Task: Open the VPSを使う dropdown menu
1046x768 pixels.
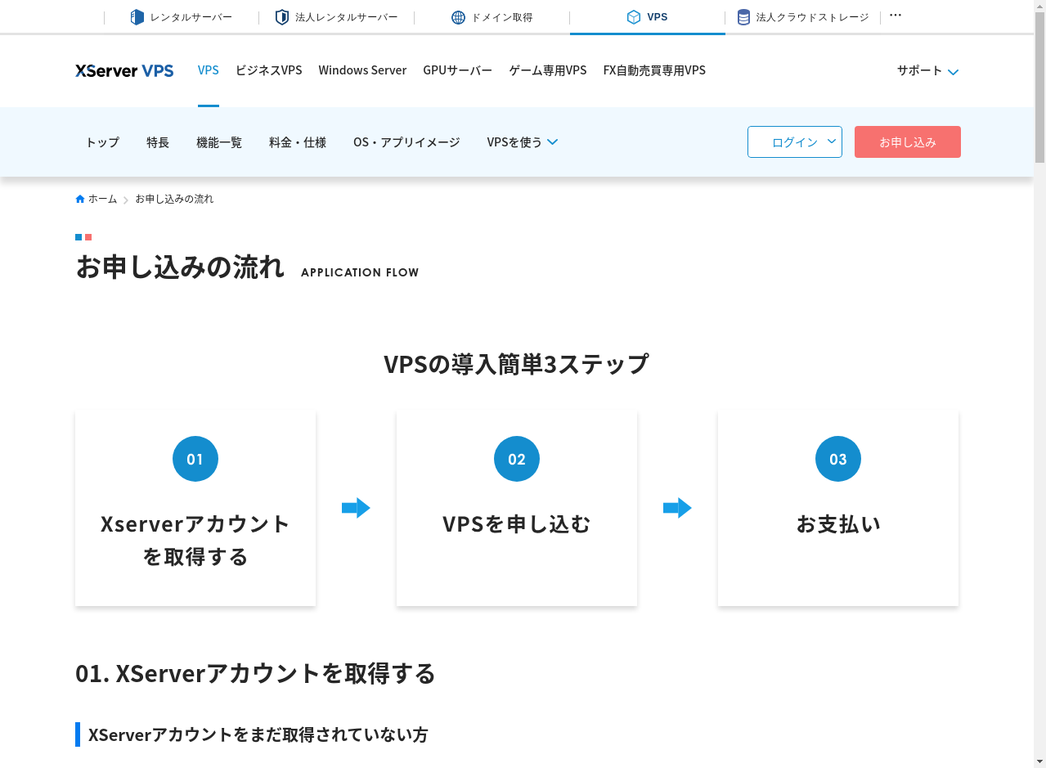Action: coord(521,142)
